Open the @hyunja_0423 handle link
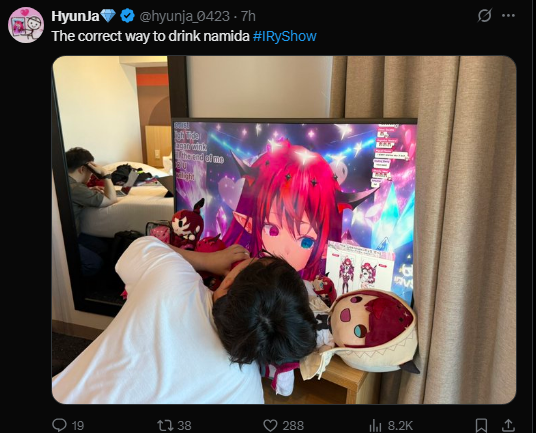The height and width of the screenshot is (433, 536). [x=185, y=16]
